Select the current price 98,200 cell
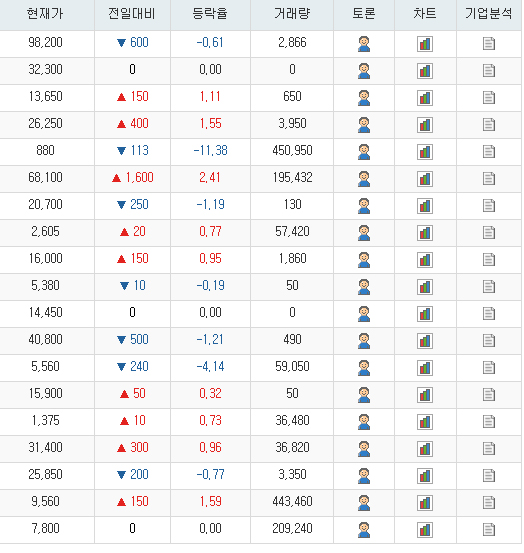The height and width of the screenshot is (553, 524). point(45,43)
